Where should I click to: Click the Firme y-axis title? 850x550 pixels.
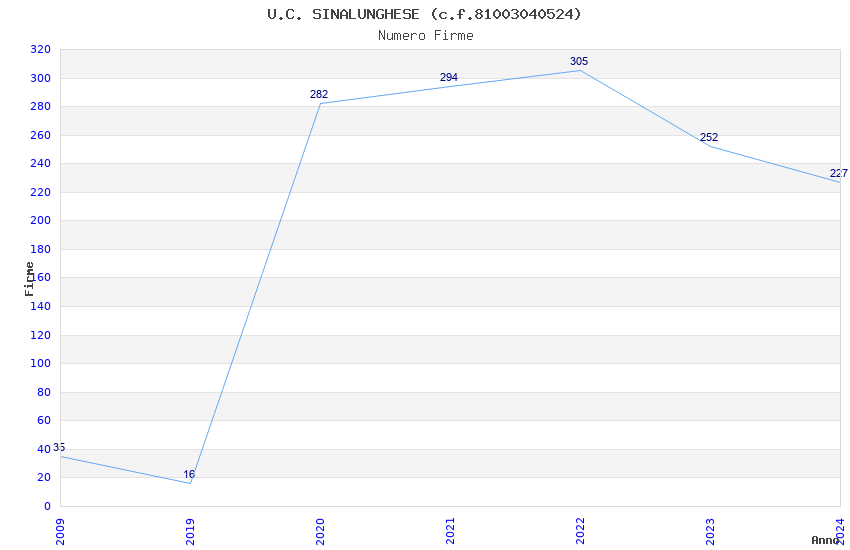pyautogui.click(x=30, y=278)
